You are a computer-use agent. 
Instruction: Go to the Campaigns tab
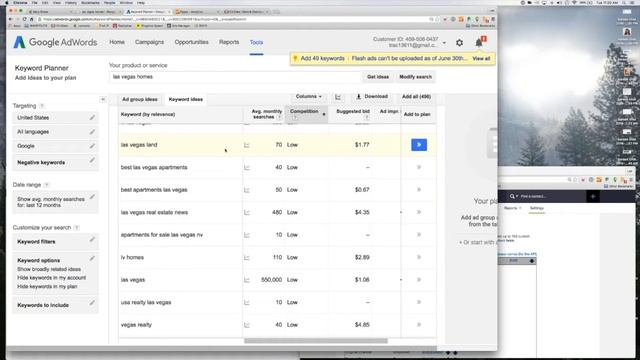pos(149,42)
